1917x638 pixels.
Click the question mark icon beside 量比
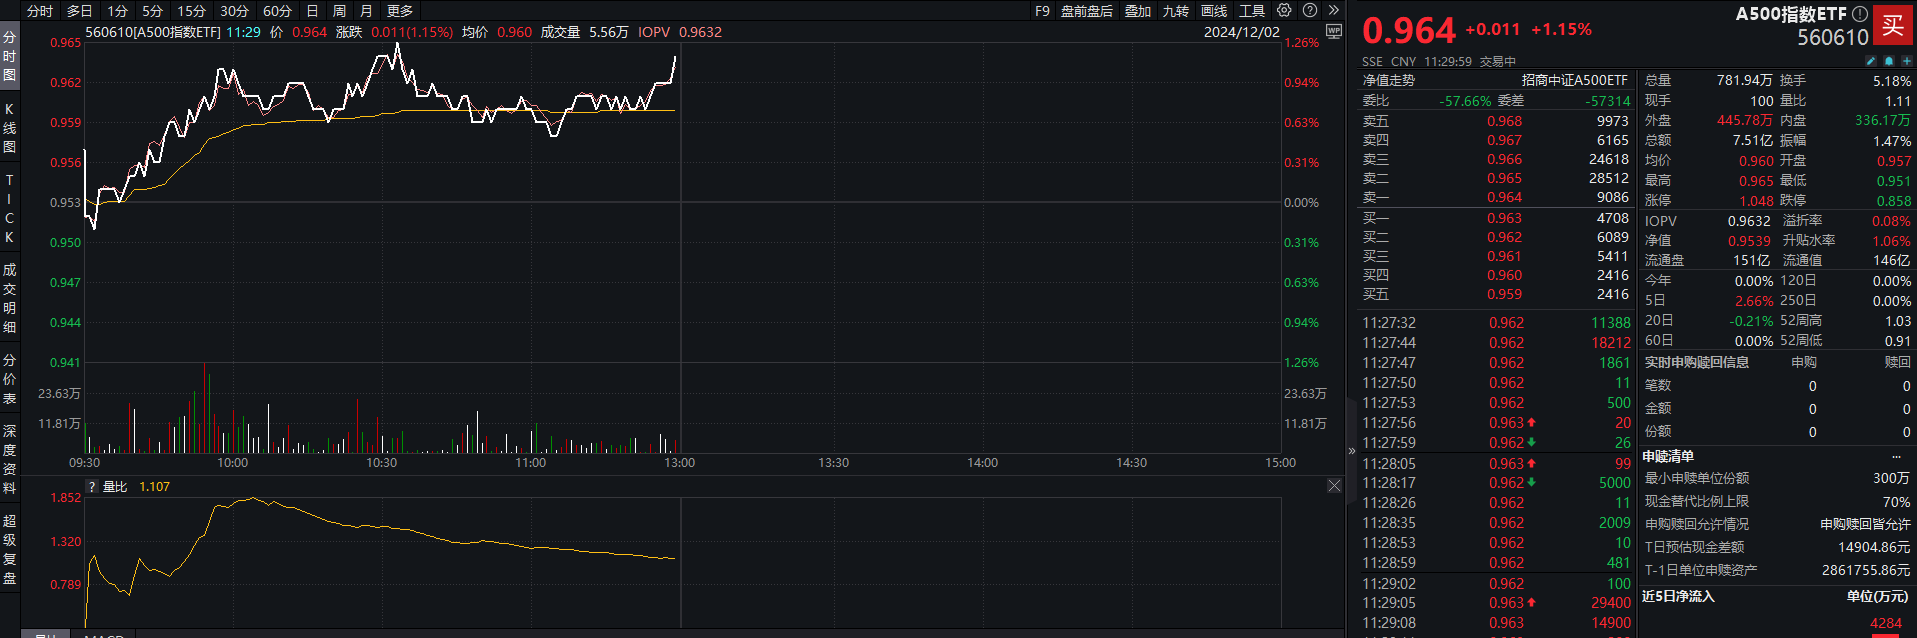pos(92,487)
